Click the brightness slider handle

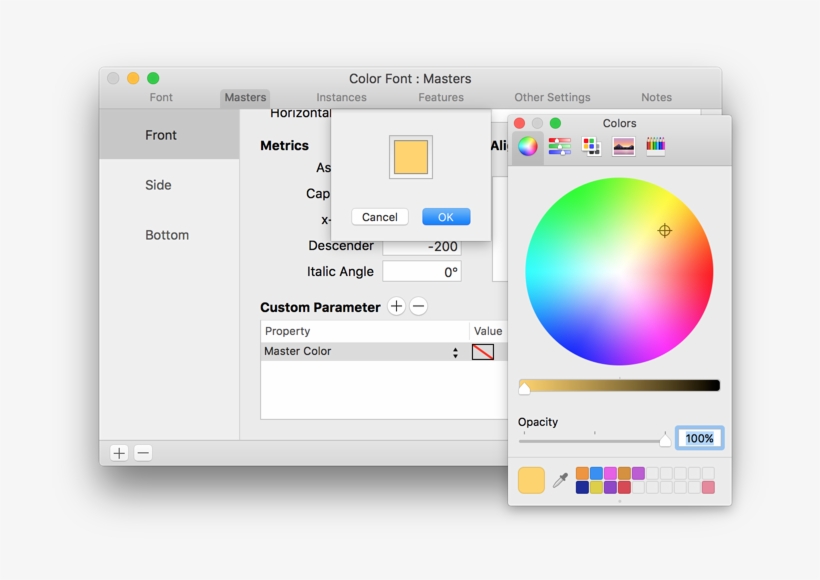click(525, 388)
